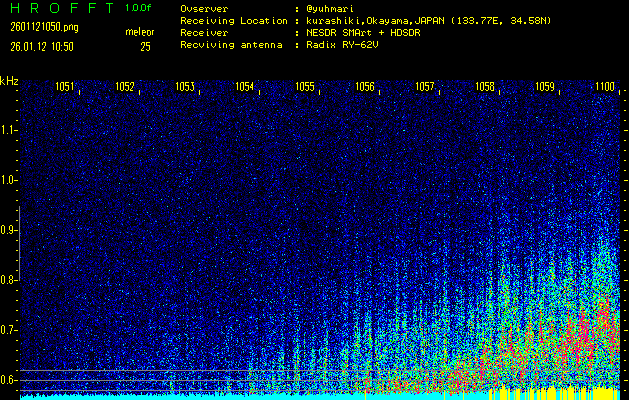Click the 1.1 frequency axis label
Viewport: 629px width, 400px height.
[x=10, y=130]
